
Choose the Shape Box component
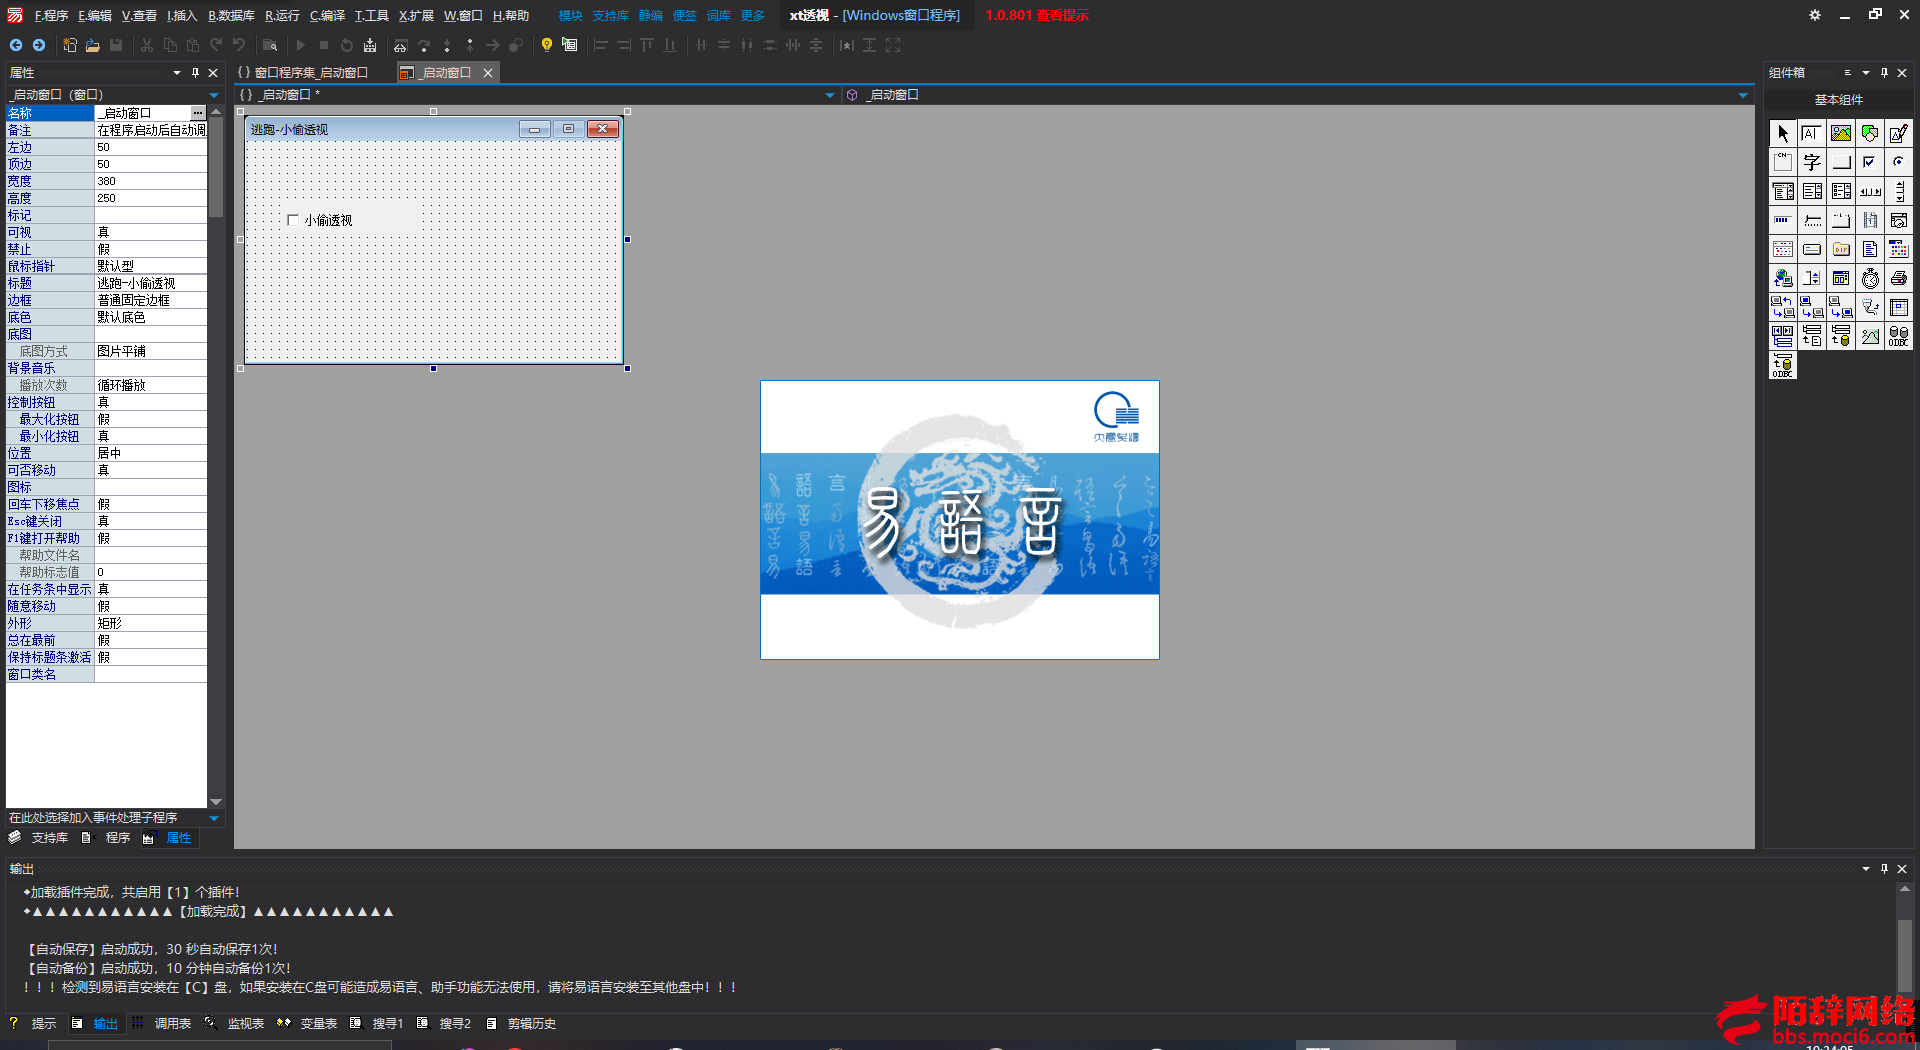(x=1869, y=133)
